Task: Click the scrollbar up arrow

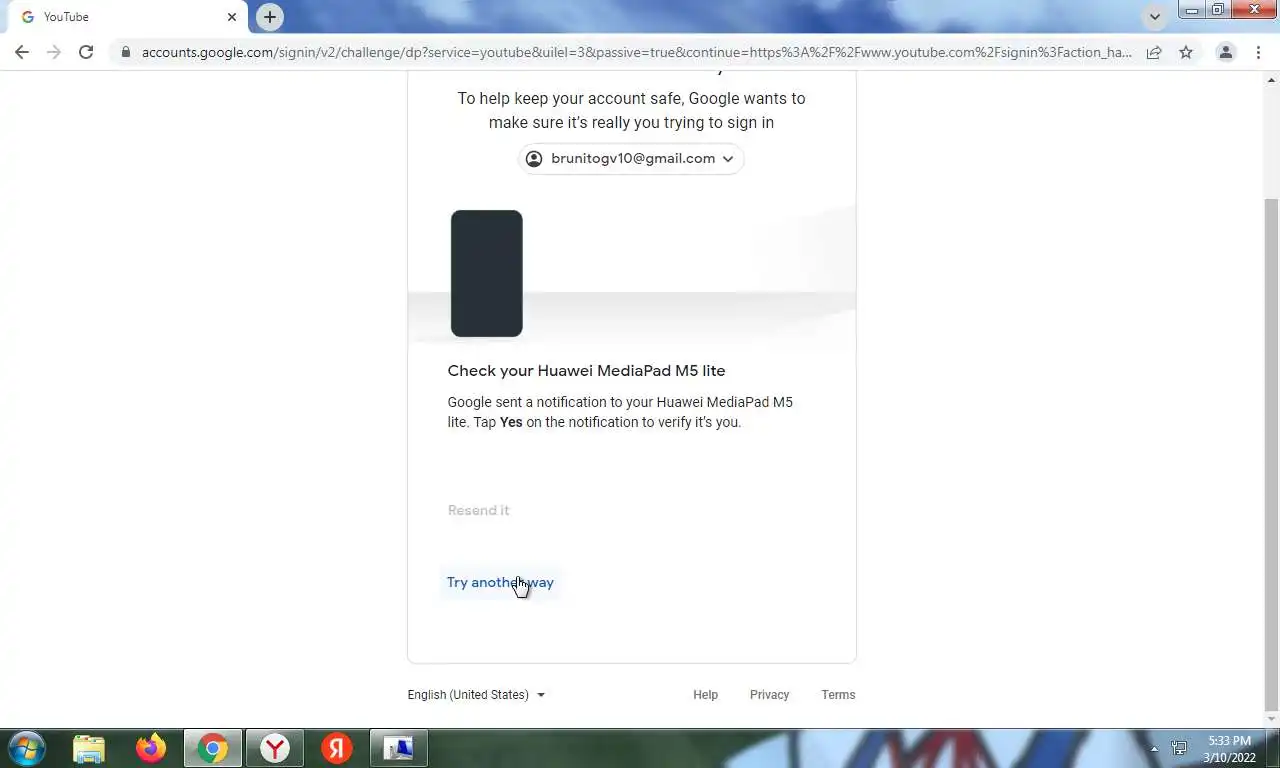Action: pyautogui.click(x=1272, y=79)
